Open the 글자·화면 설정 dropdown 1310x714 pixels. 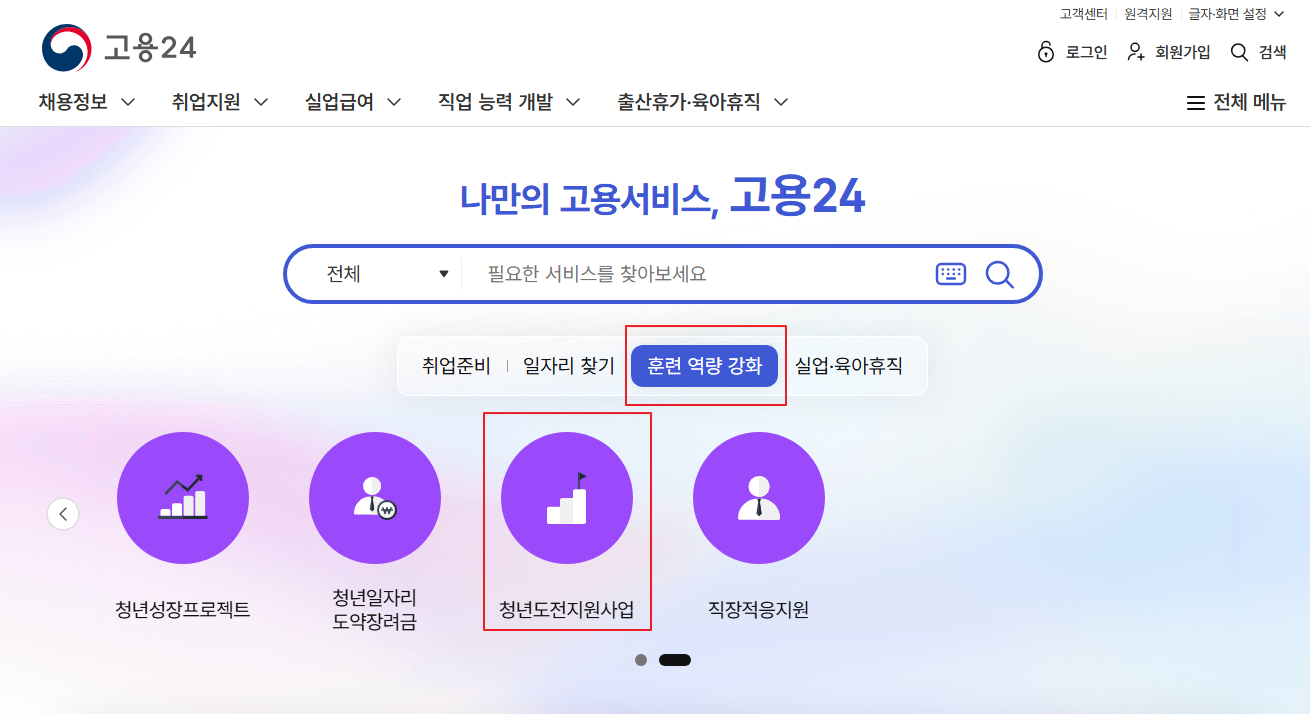pyautogui.click(x=1236, y=14)
